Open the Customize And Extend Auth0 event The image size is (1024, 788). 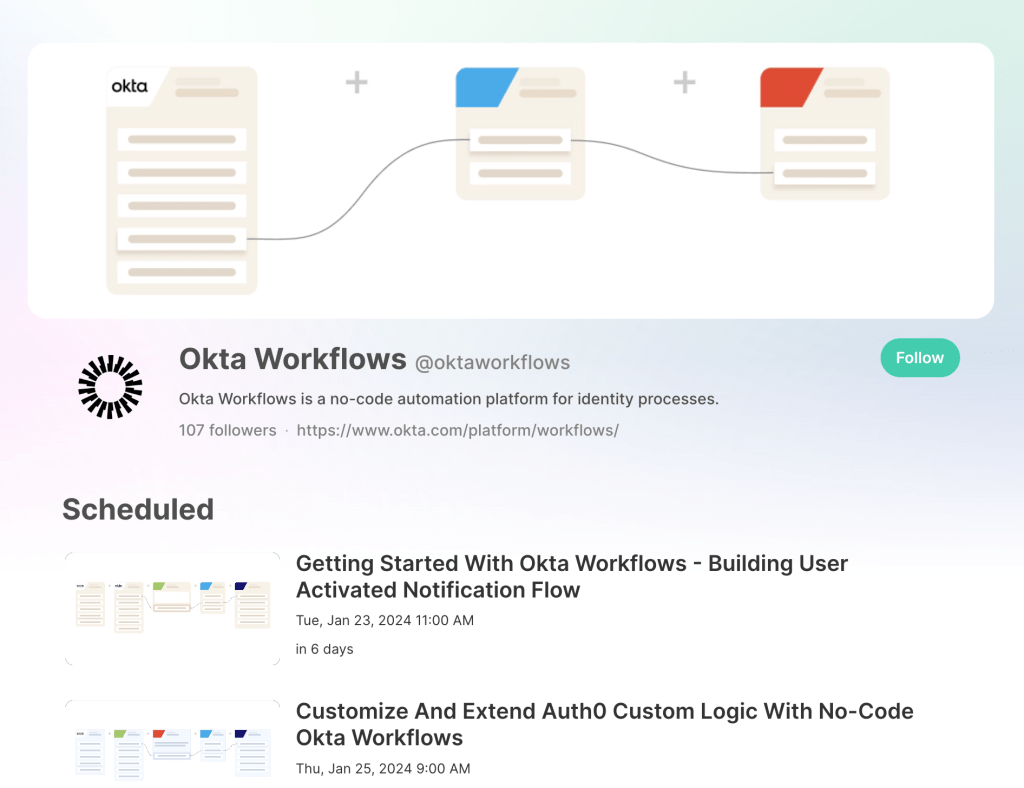tap(604, 724)
